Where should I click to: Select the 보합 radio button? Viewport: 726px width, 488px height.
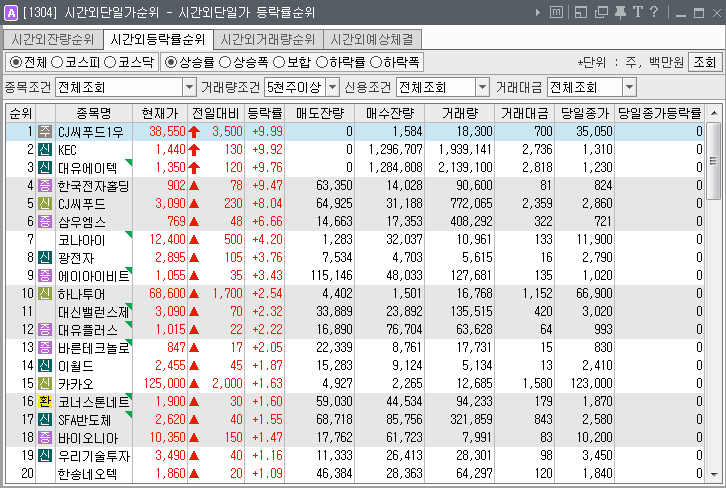279,62
